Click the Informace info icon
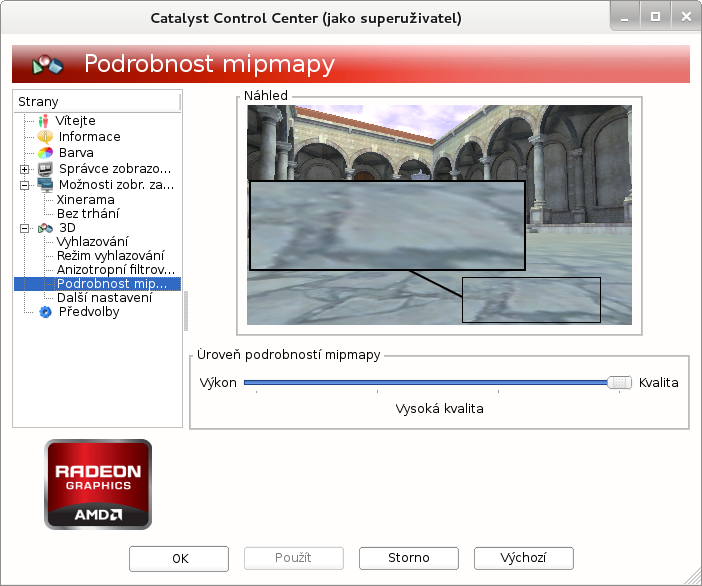Screen dimensions: 702x586 45,137
